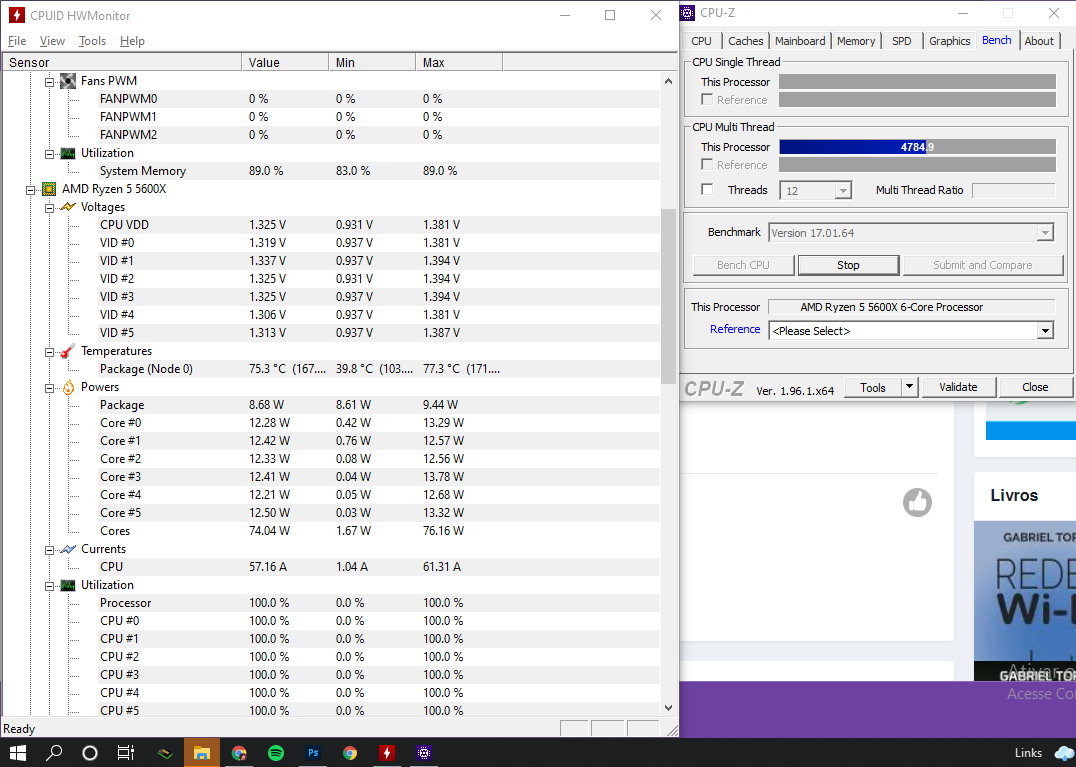The image size is (1076, 767).
Task: Click the Validate button
Action: (x=958, y=387)
